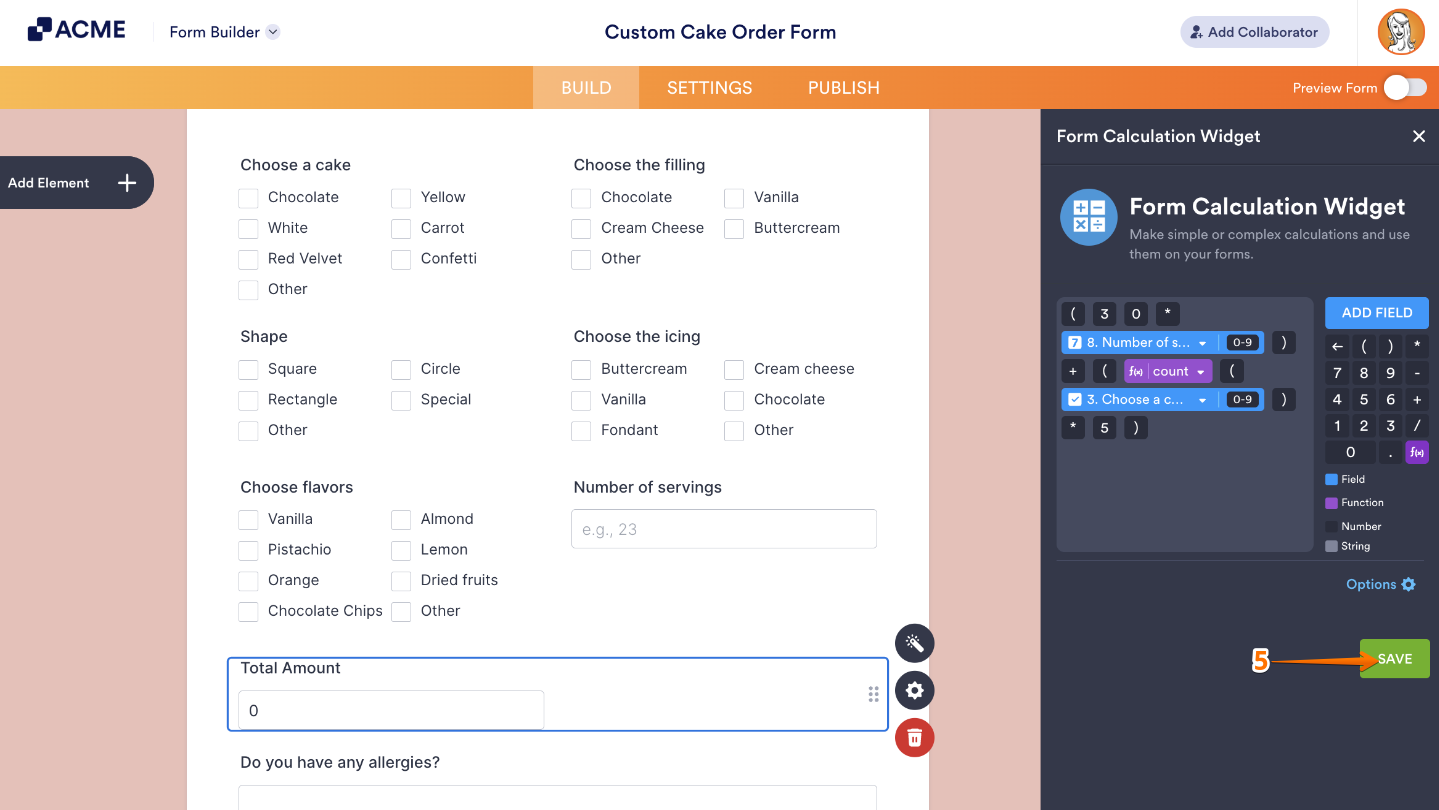Delete Total Amount field with red trash icon
1439x810 pixels.
(913, 737)
